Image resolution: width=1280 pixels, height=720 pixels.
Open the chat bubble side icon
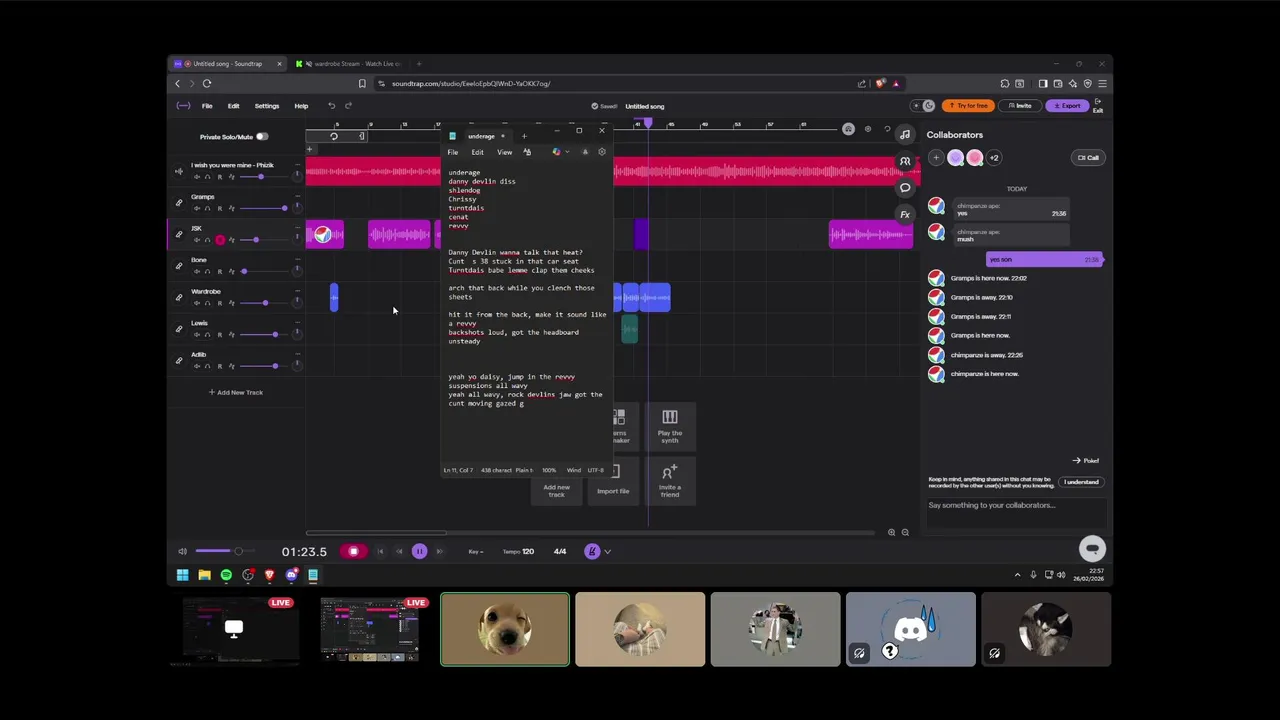click(x=905, y=188)
